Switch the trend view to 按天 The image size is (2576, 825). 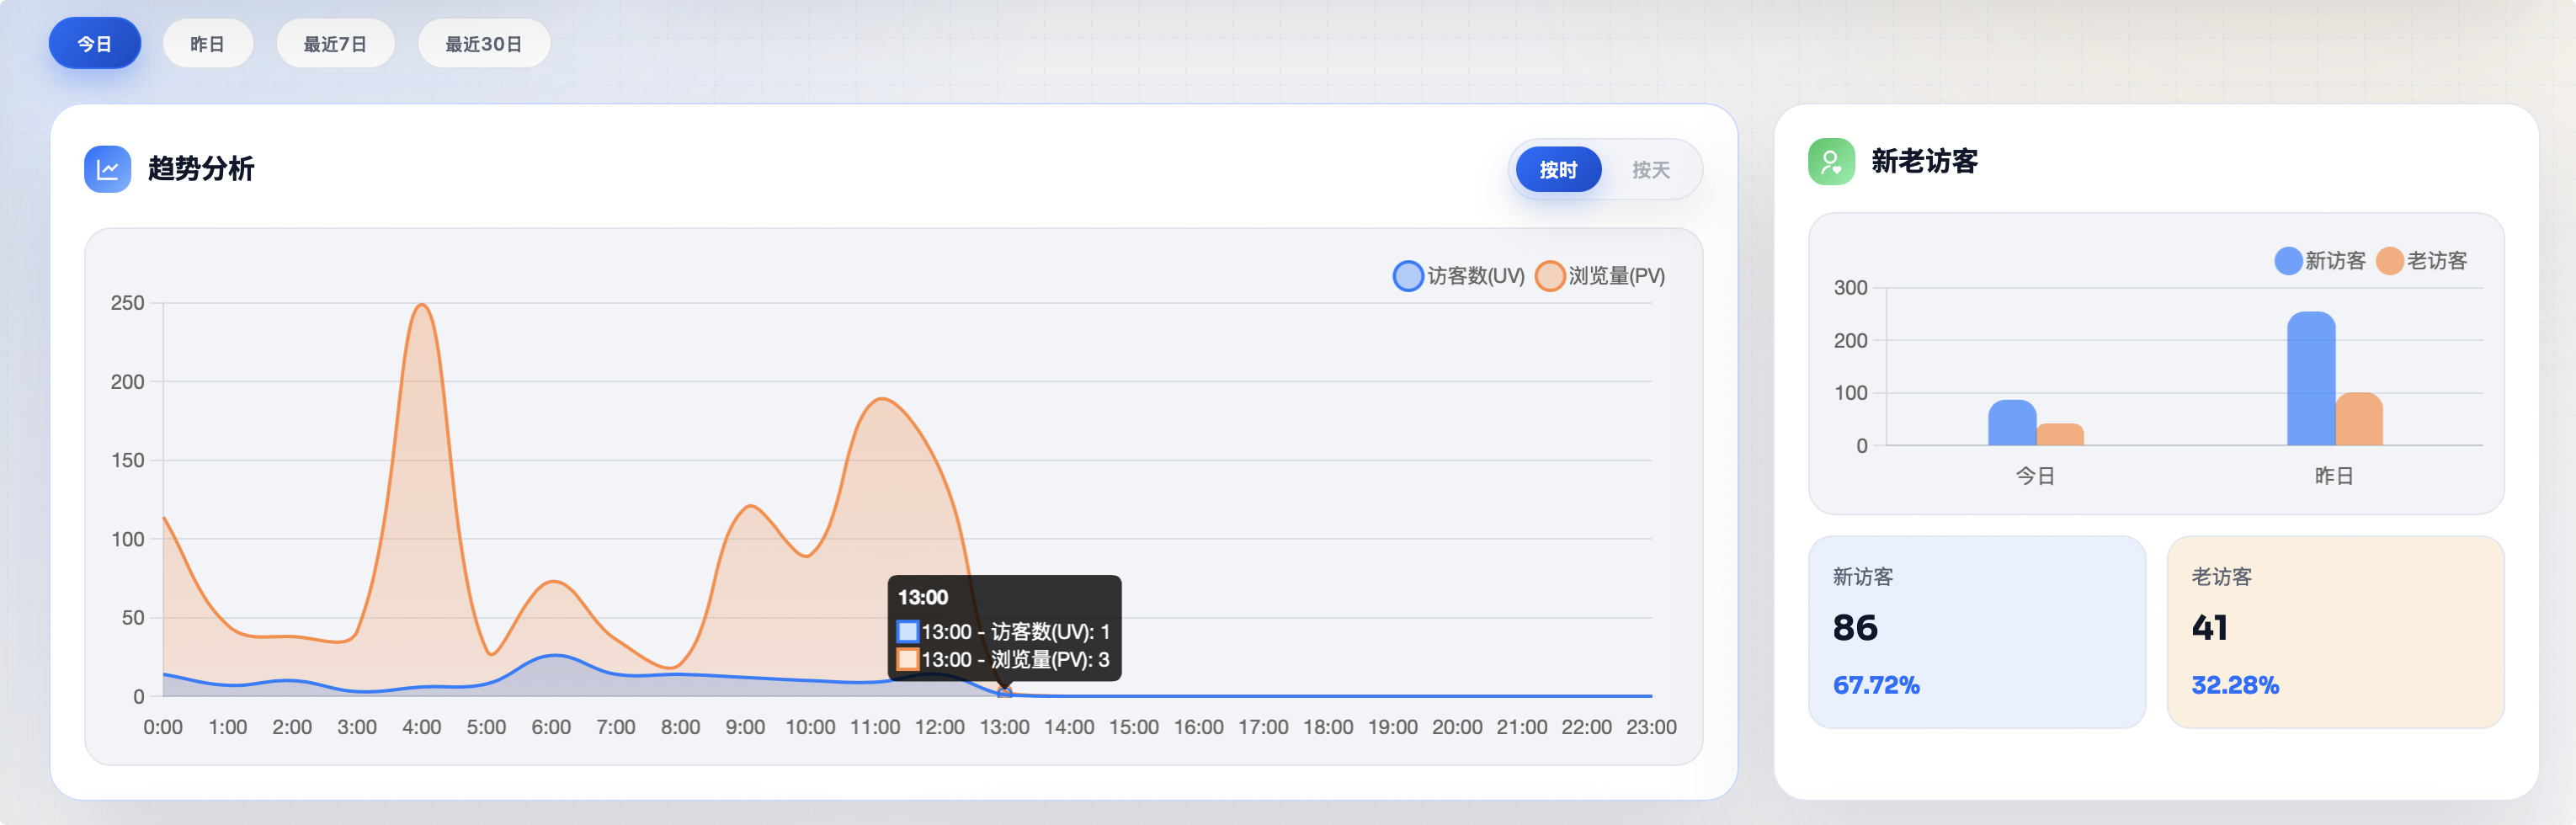[x=1650, y=170]
